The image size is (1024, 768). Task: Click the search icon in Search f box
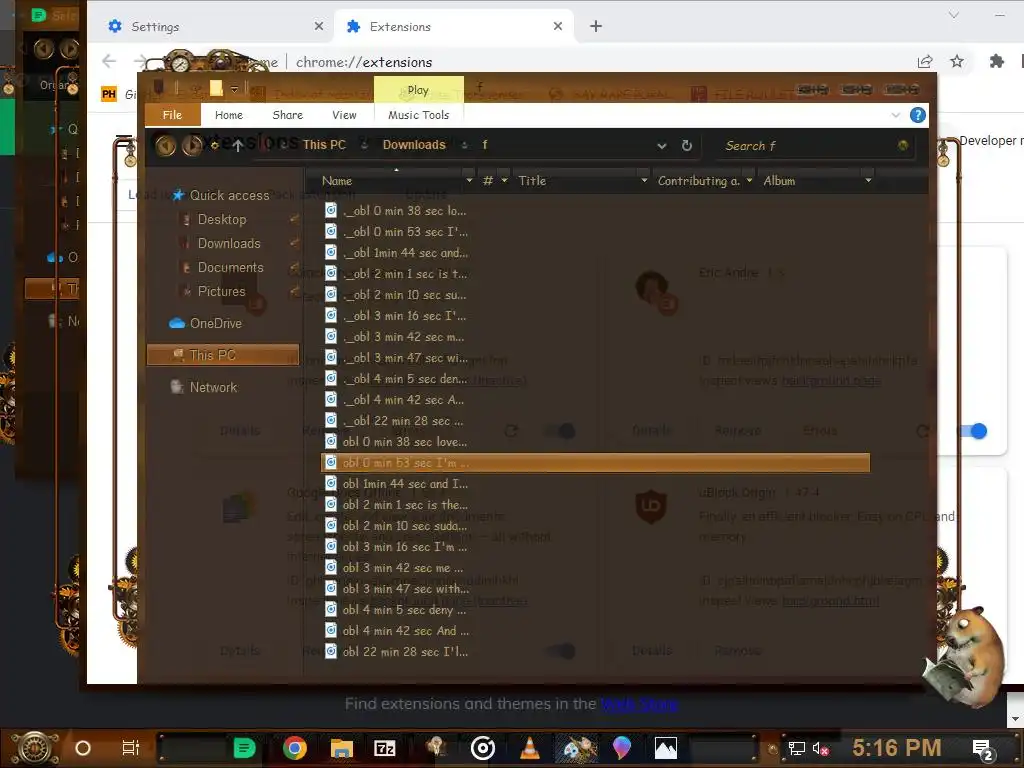903,146
